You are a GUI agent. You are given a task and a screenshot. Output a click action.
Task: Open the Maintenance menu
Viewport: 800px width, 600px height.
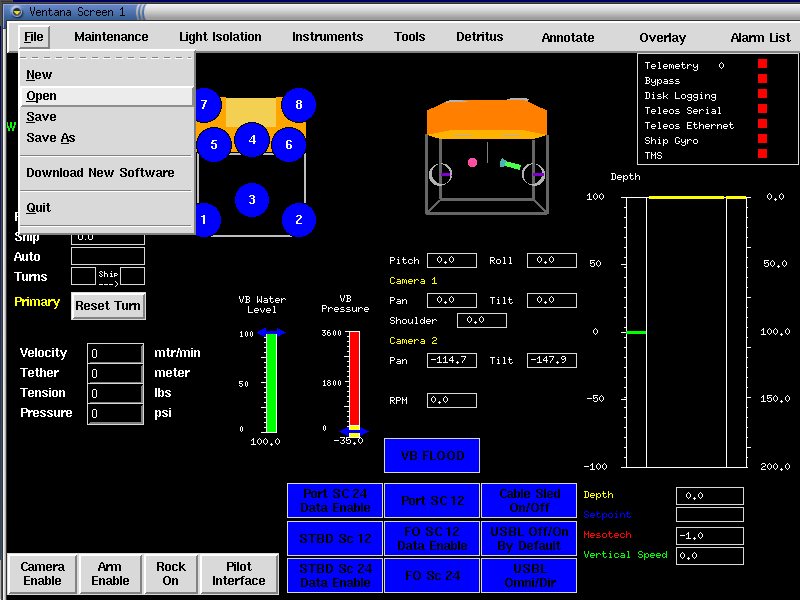pos(111,37)
